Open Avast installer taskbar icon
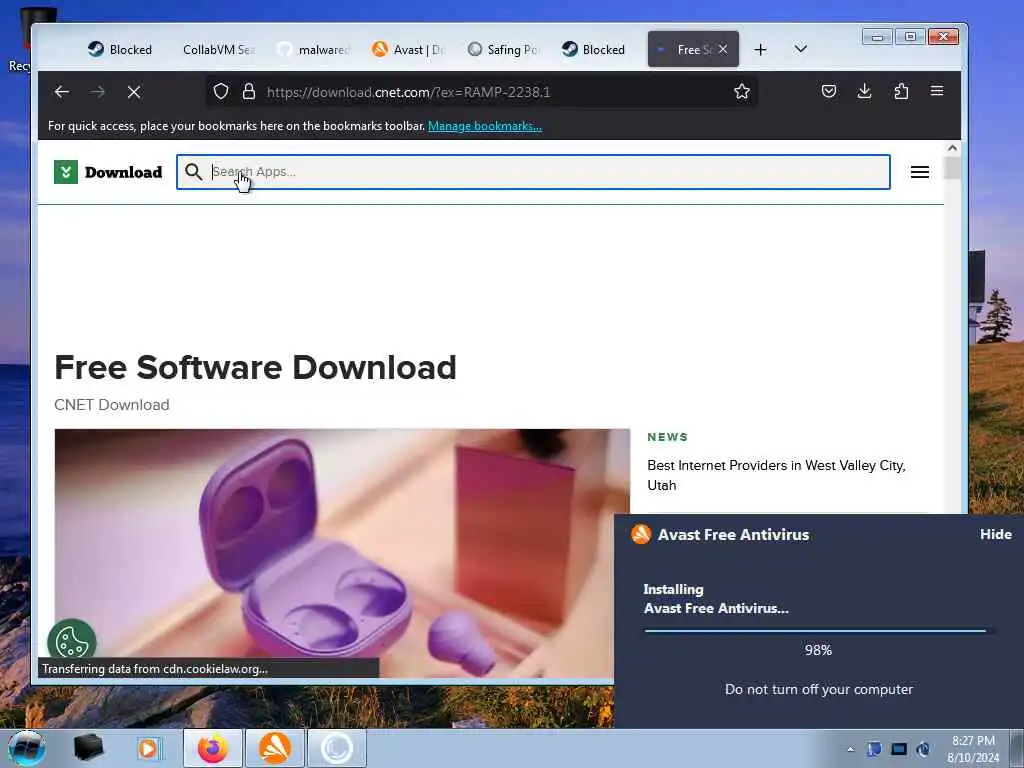The height and width of the screenshot is (768, 1024). [x=275, y=748]
